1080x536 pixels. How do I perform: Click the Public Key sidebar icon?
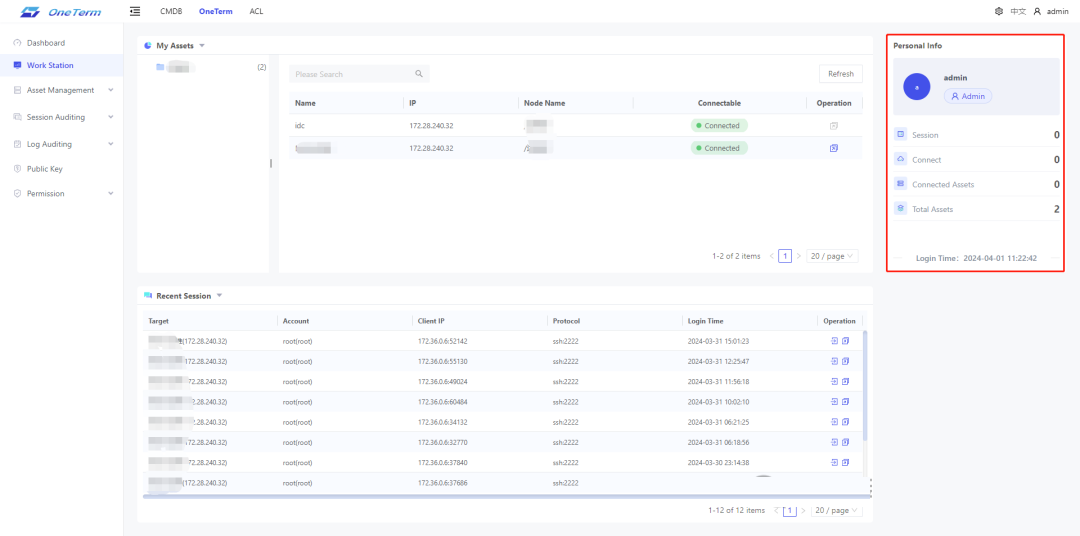click(17, 169)
